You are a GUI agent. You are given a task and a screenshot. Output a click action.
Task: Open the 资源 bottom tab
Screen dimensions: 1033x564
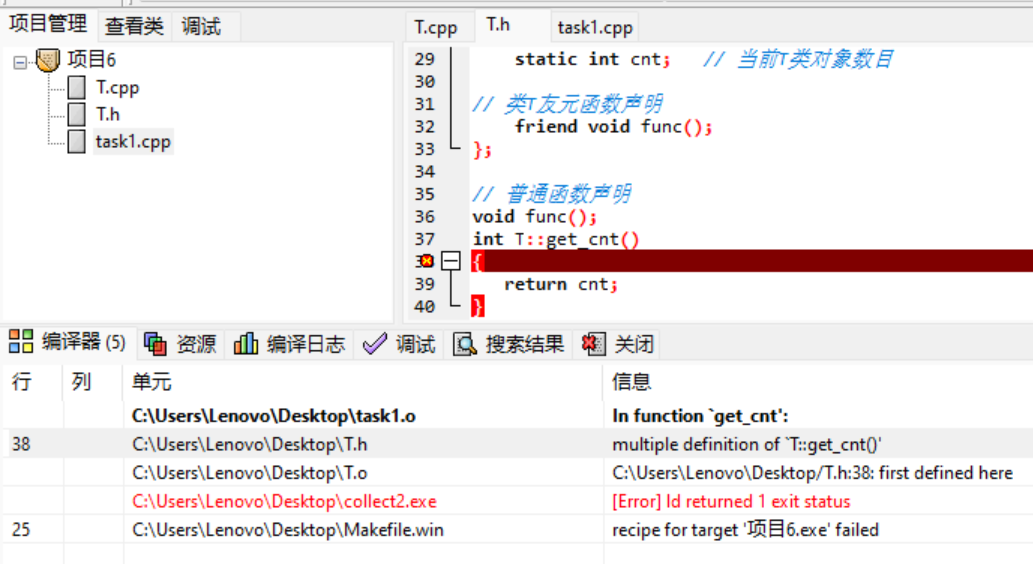180,344
